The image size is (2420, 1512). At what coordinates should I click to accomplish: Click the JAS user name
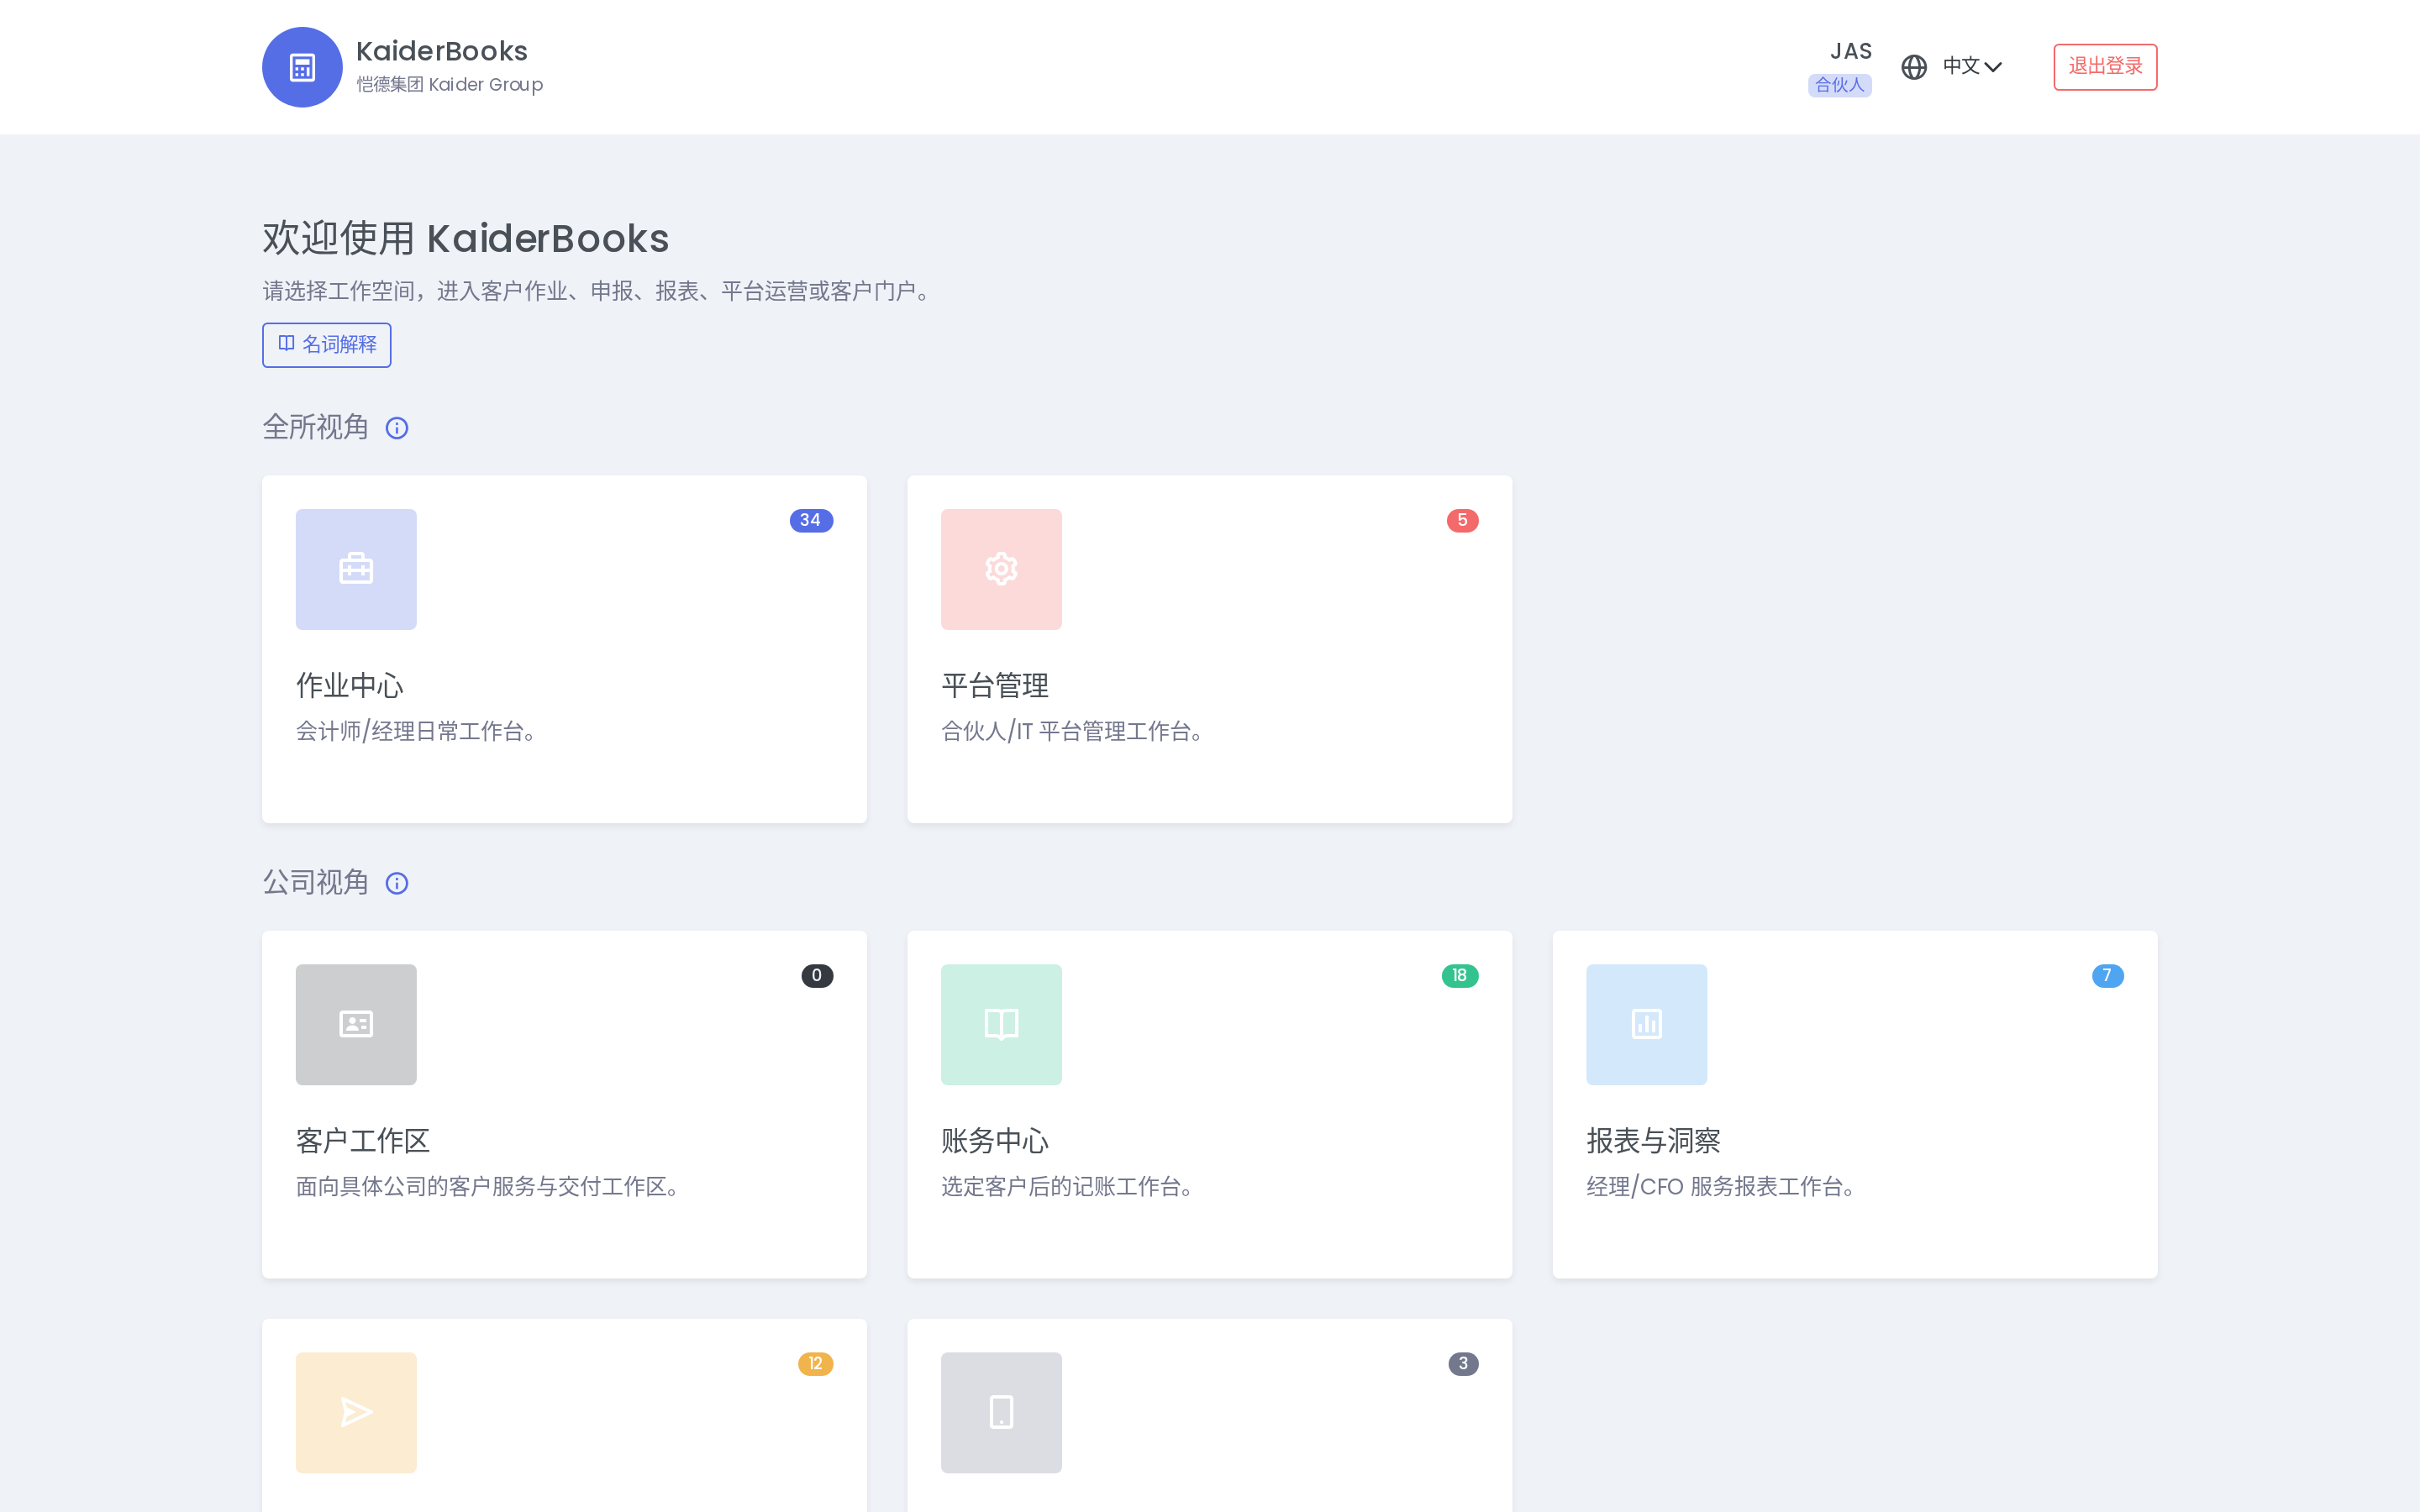point(1851,51)
